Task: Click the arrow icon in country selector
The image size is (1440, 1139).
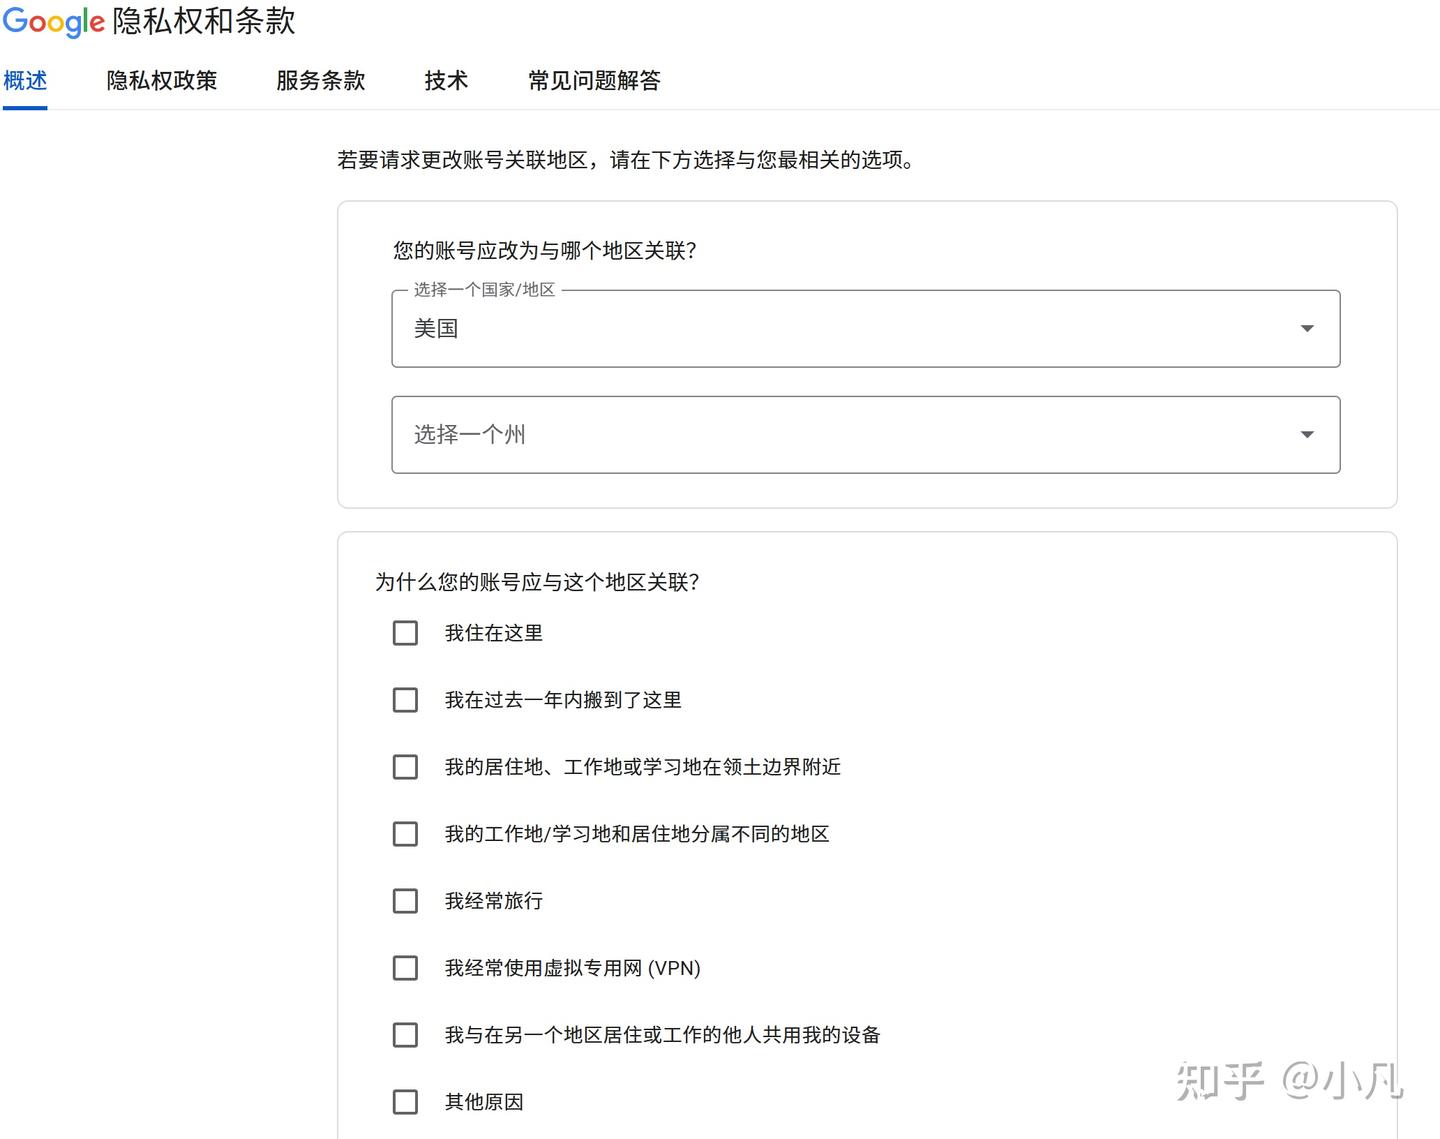Action: click(x=1307, y=329)
